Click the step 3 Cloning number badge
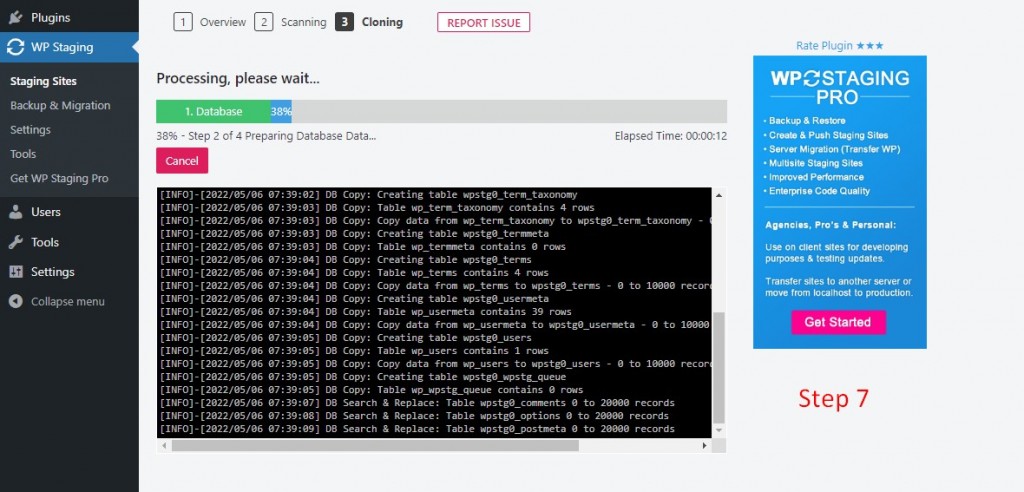 (x=344, y=22)
